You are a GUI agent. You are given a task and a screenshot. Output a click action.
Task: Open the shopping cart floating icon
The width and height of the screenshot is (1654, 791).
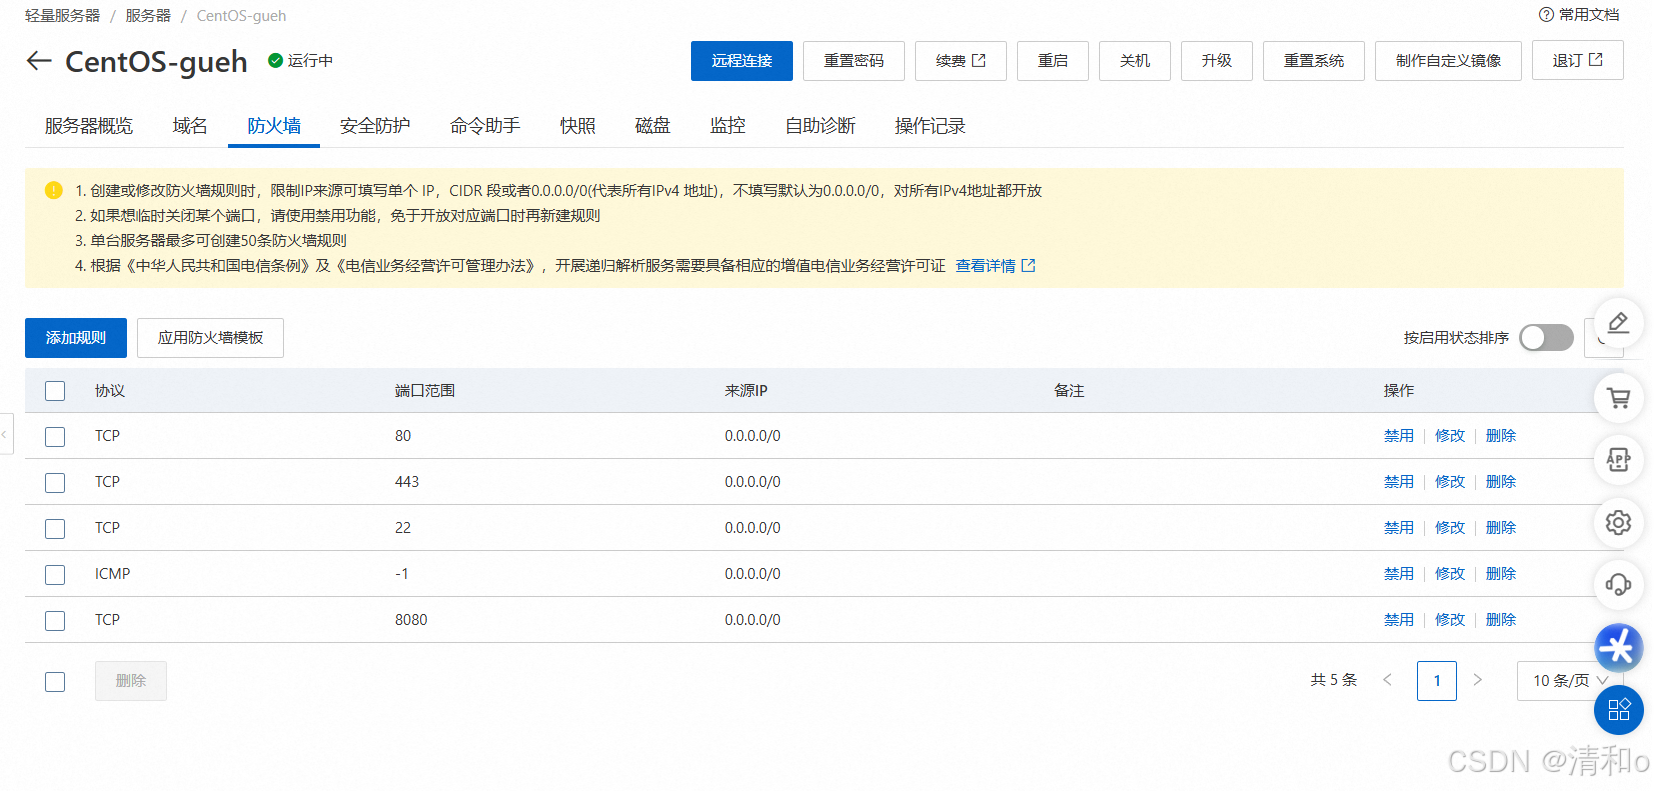tap(1618, 397)
